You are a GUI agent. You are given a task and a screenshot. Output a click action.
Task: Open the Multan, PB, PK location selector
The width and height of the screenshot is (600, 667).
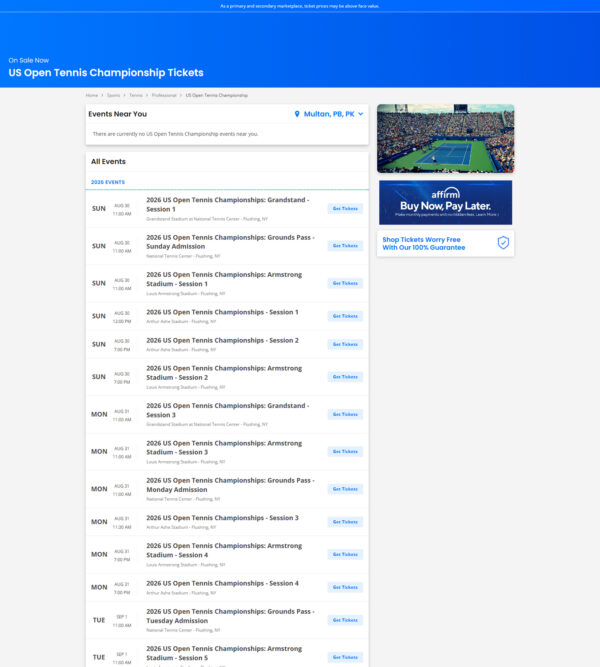point(329,114)
